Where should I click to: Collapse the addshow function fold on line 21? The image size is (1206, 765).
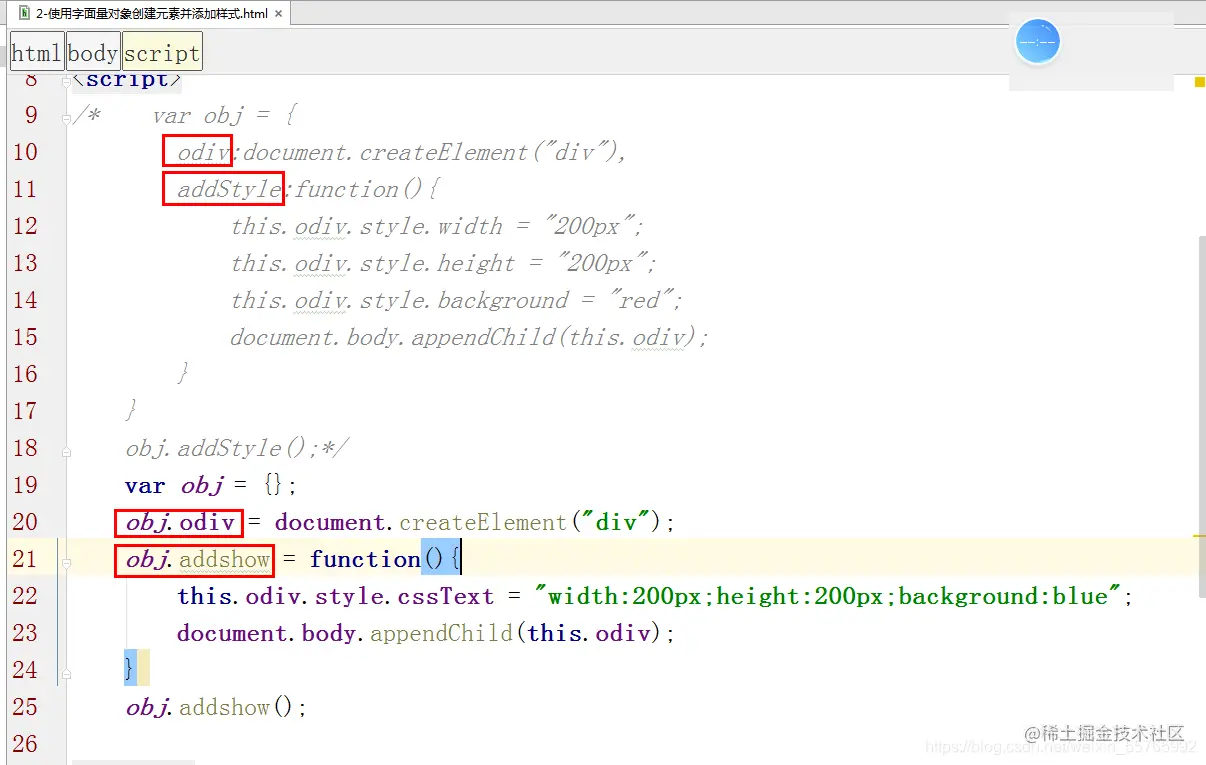click(x=66, y=561)
